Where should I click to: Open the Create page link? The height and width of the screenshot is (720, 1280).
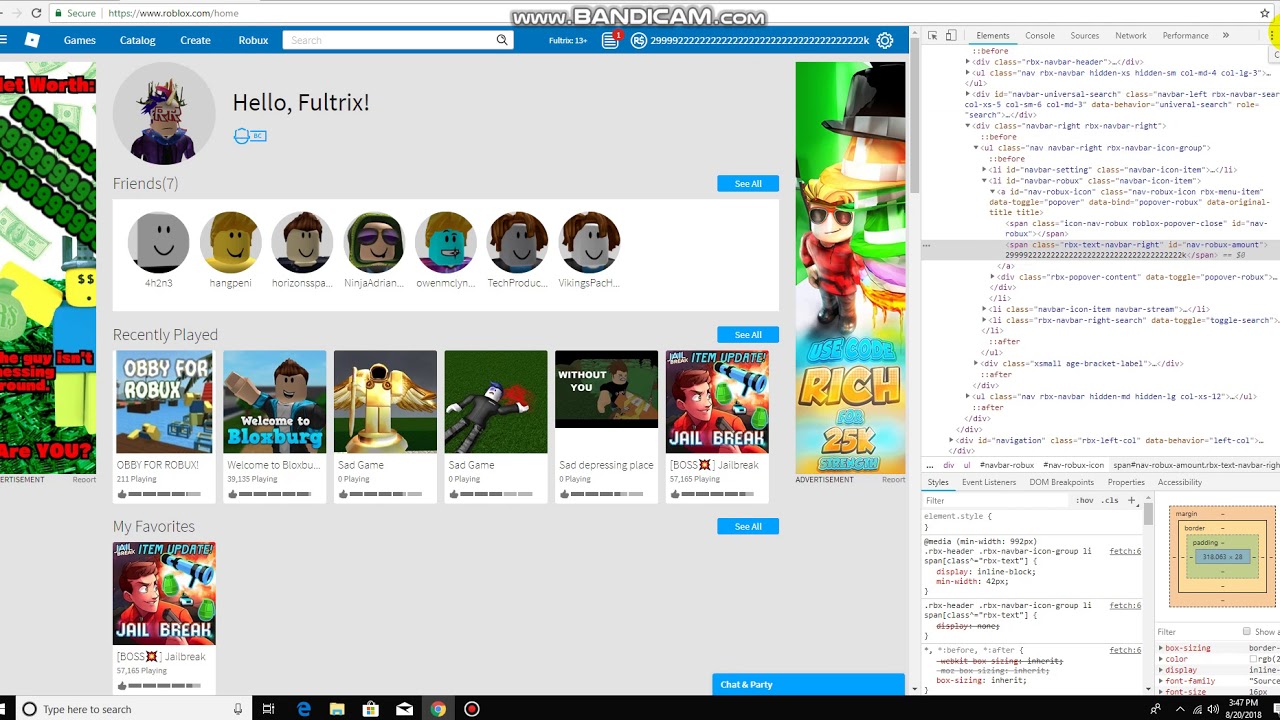click(x=195, y=40)
